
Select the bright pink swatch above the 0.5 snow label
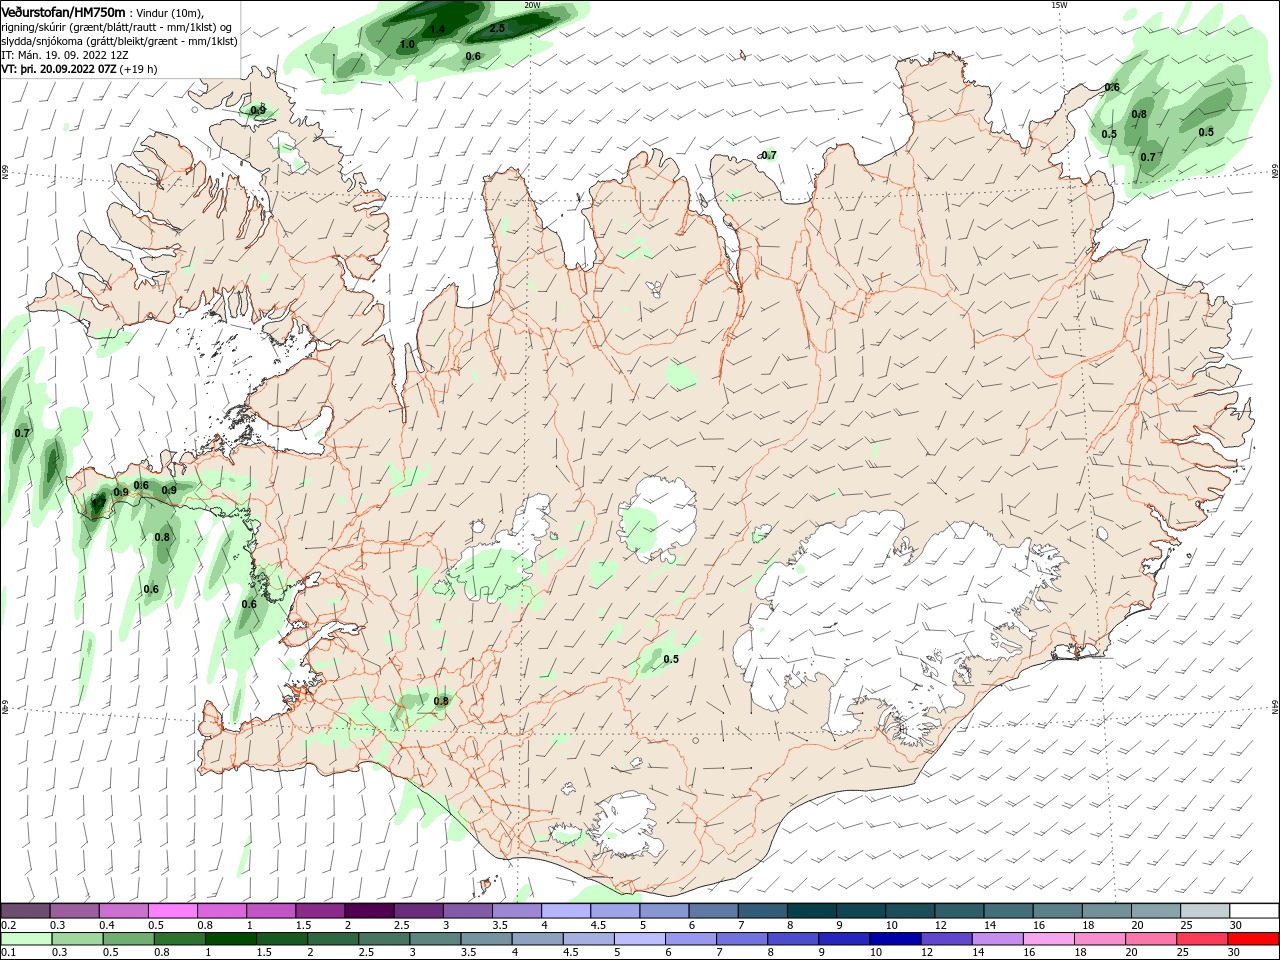[x=173, y=911]
